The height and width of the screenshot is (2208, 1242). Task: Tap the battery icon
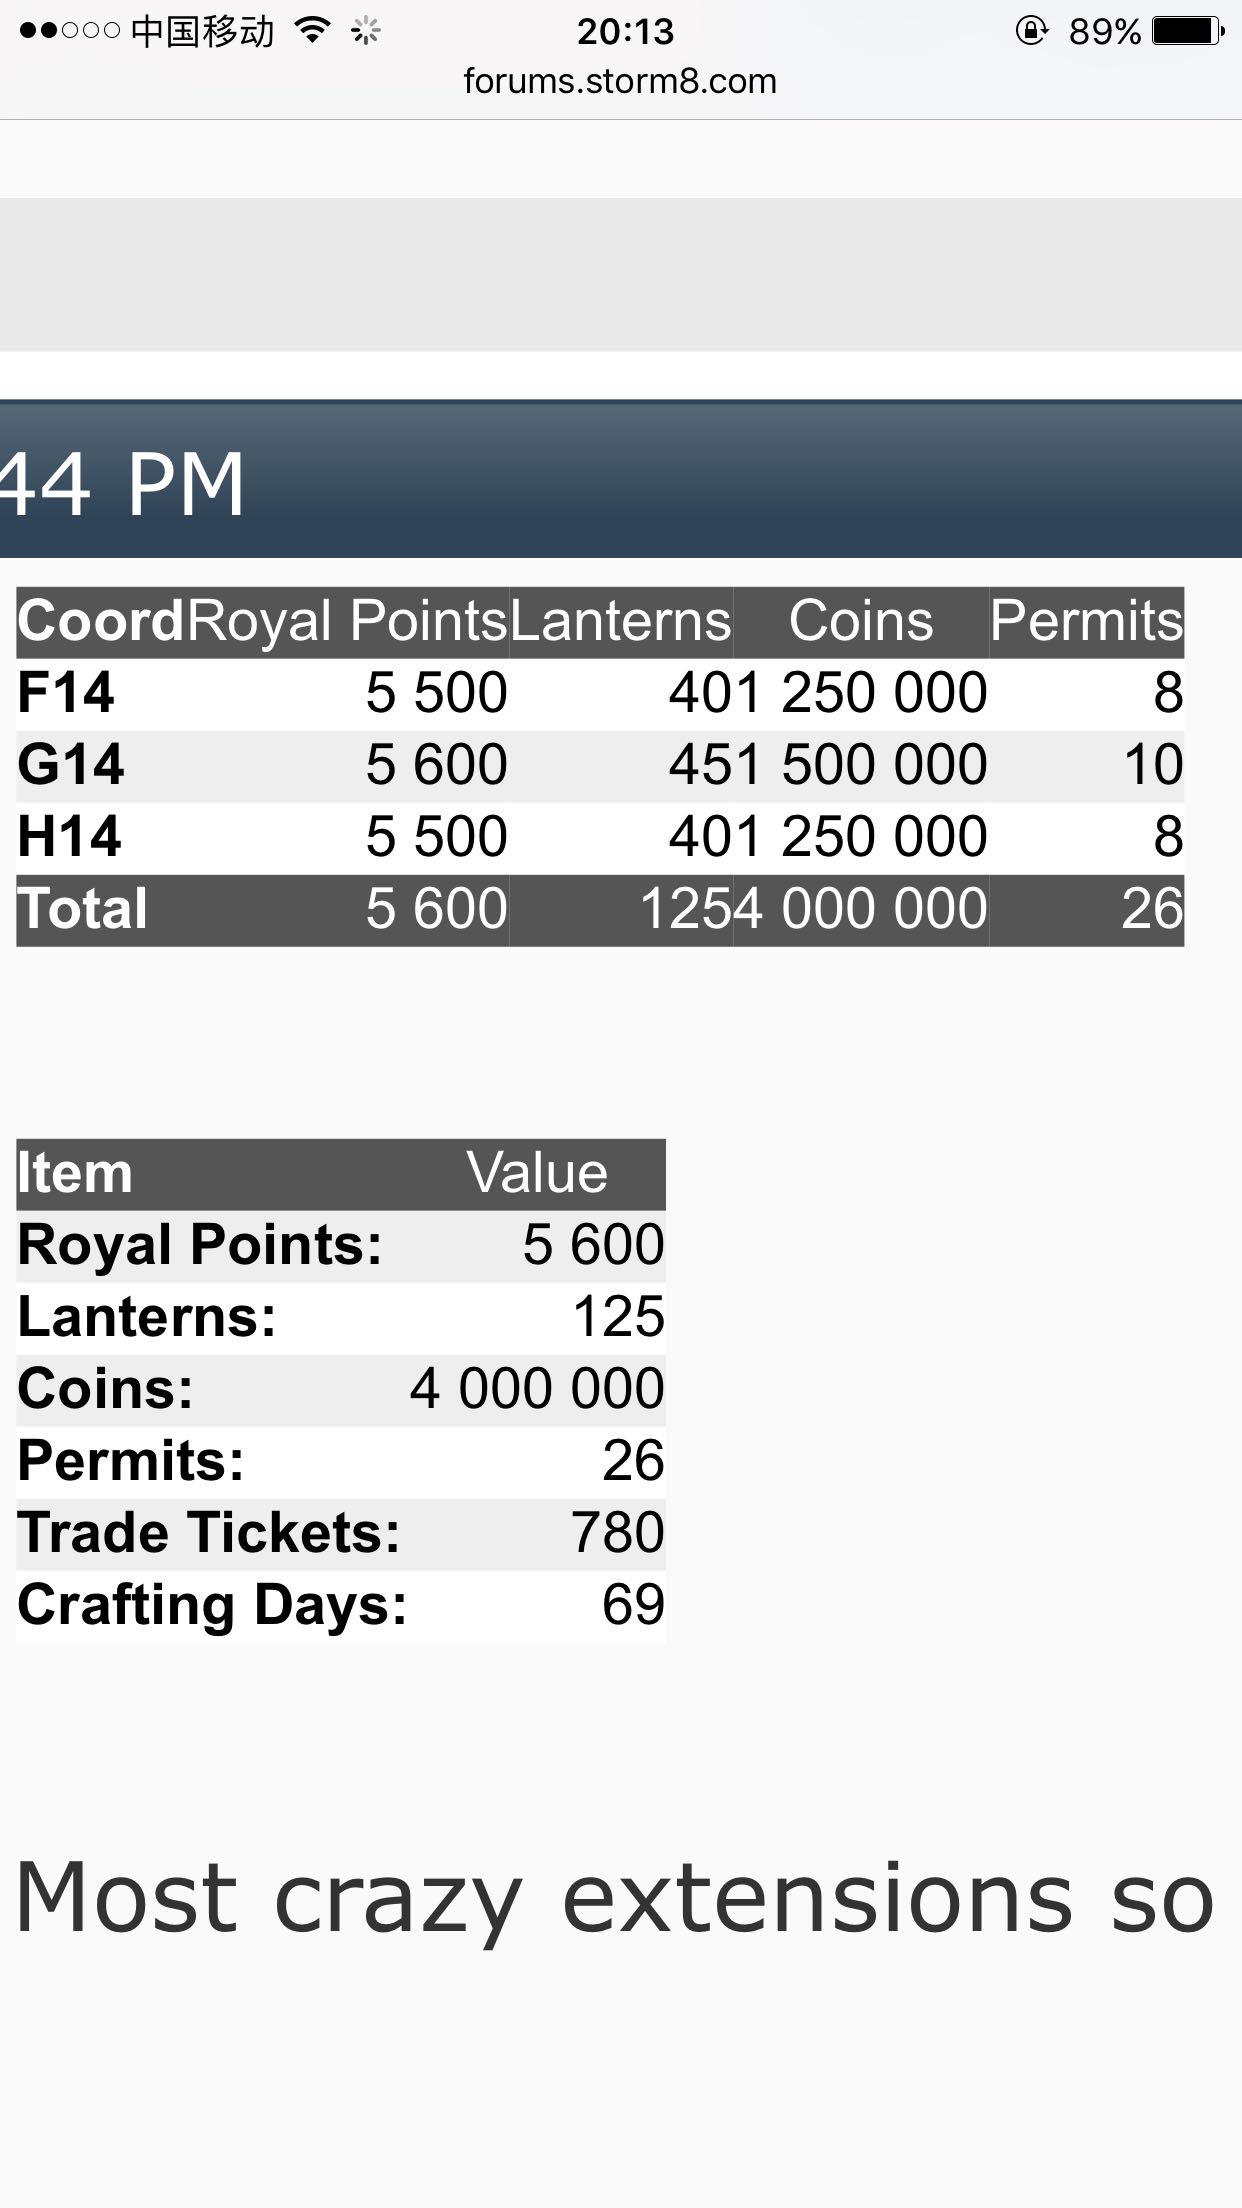point(1187,31)
